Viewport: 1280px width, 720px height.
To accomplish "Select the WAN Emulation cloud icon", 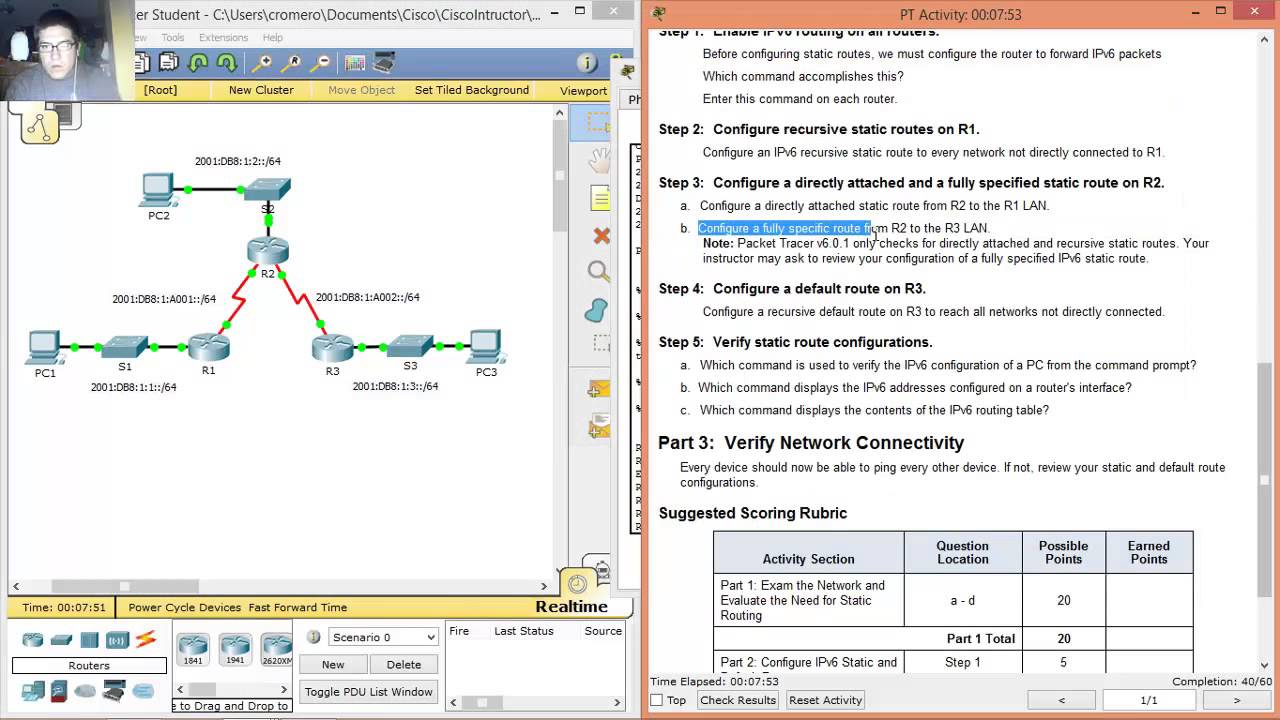I will pyautogui.click(x=85, y=690).
